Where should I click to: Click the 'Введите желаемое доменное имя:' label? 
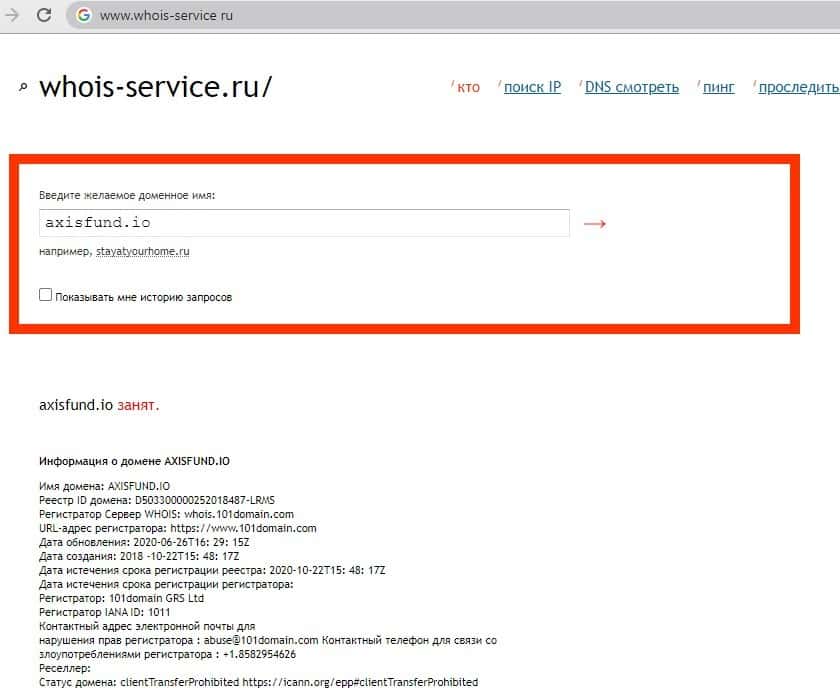[127, 196]
